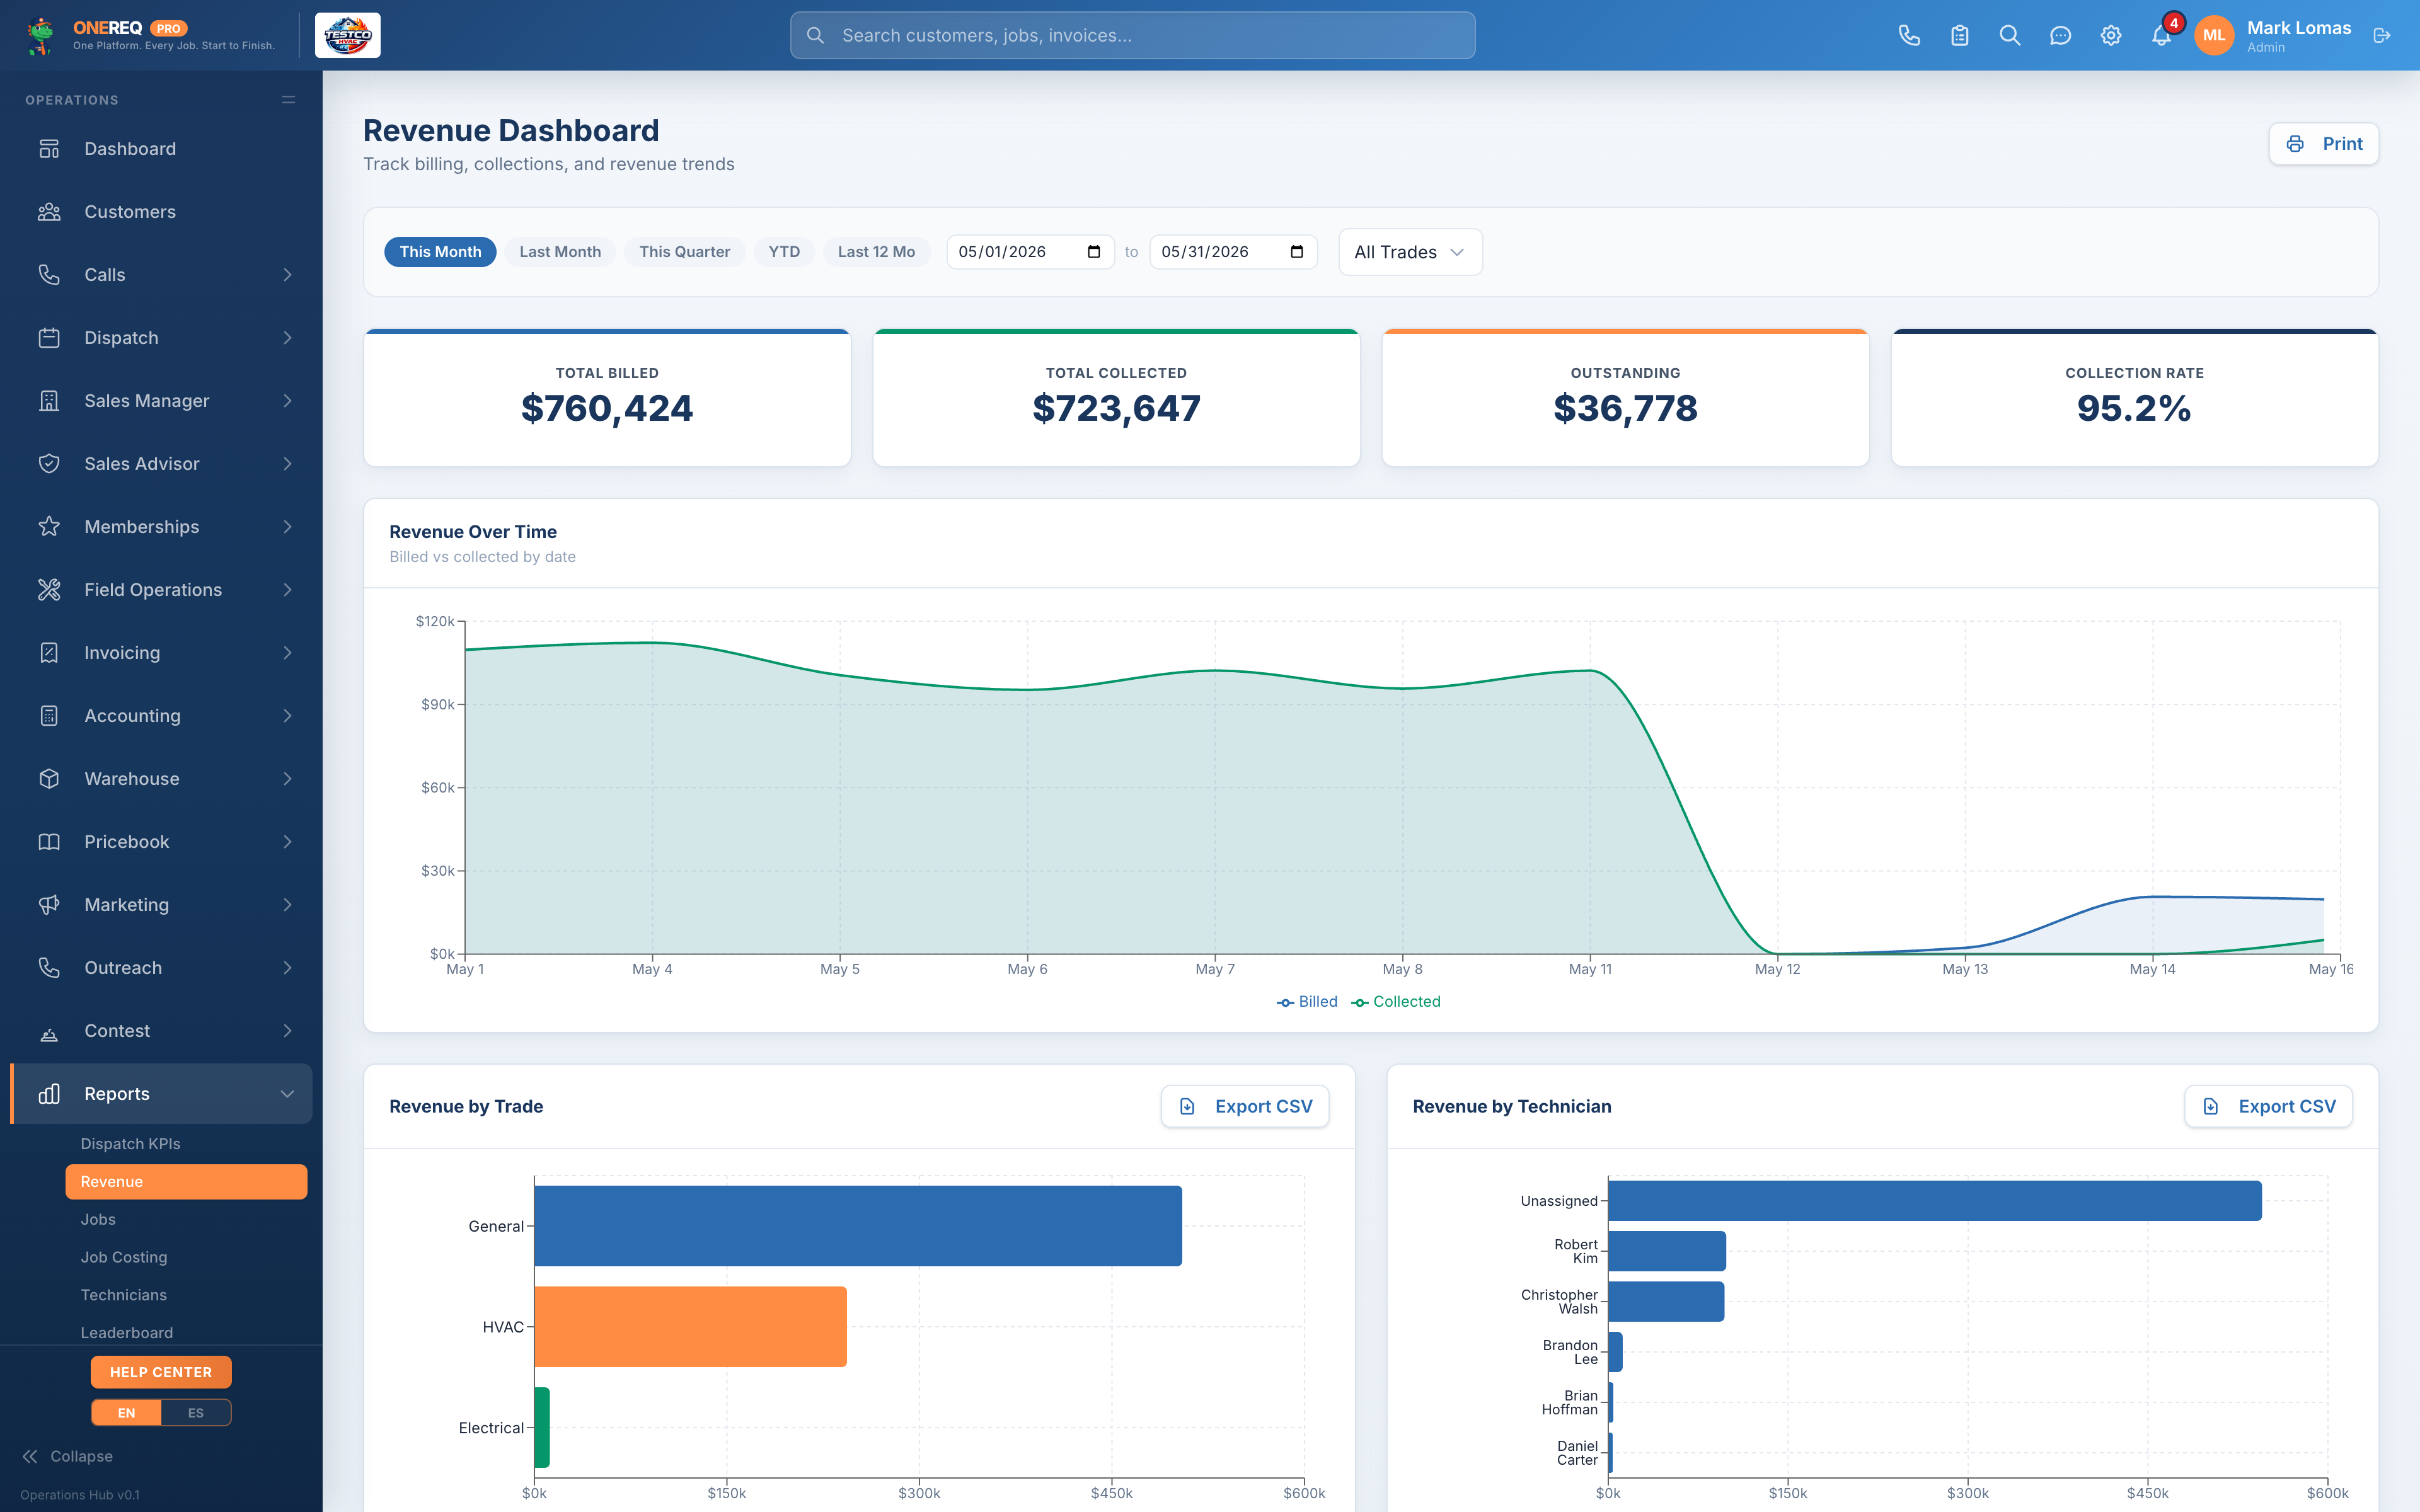
Task: Open the settings gear icon
Action: pos(2111,36)
